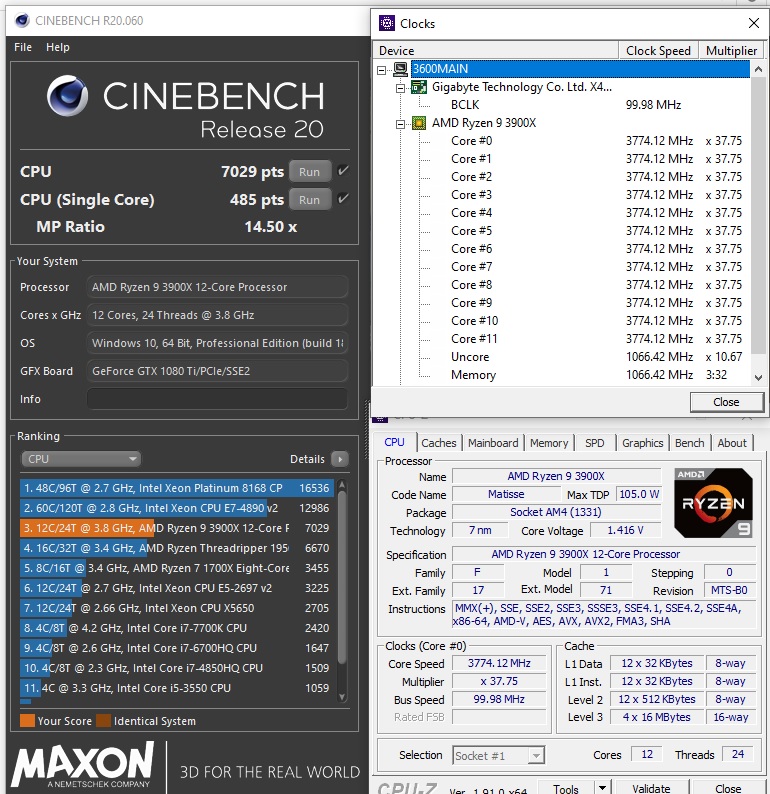Select the CPU tab in CPU-Z

[394, 442]
